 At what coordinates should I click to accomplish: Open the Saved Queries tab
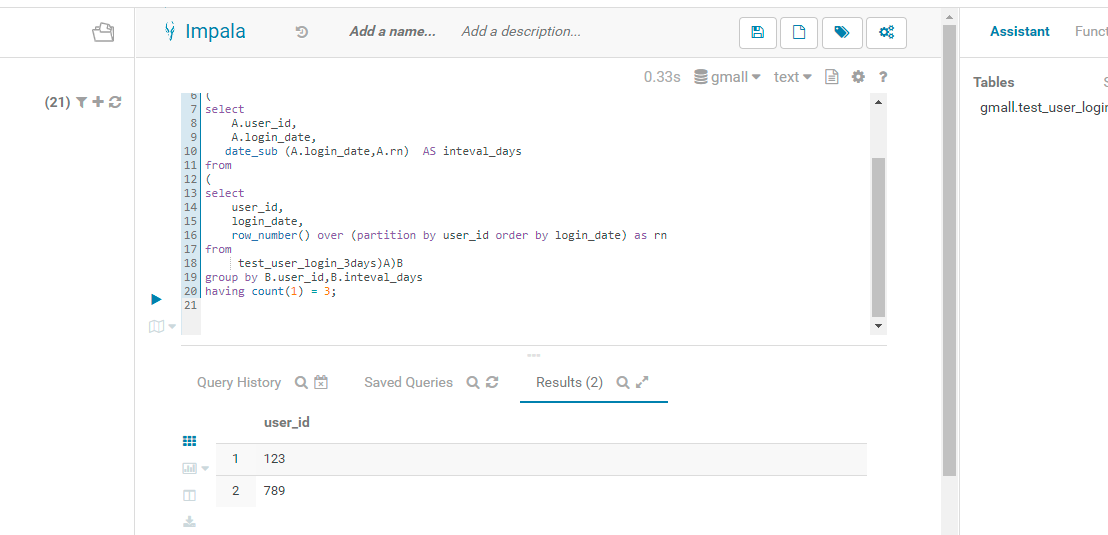408,382
